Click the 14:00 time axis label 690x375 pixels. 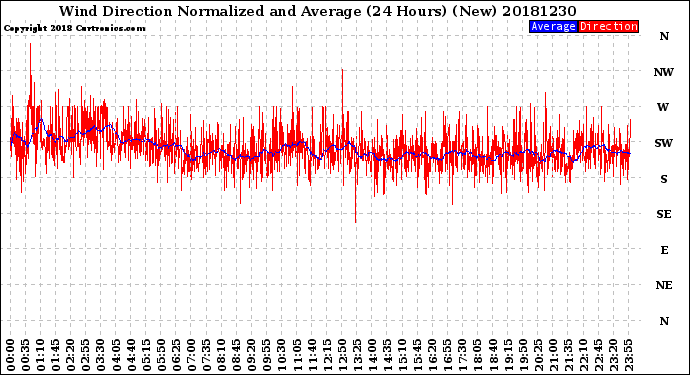pos(373,355)
